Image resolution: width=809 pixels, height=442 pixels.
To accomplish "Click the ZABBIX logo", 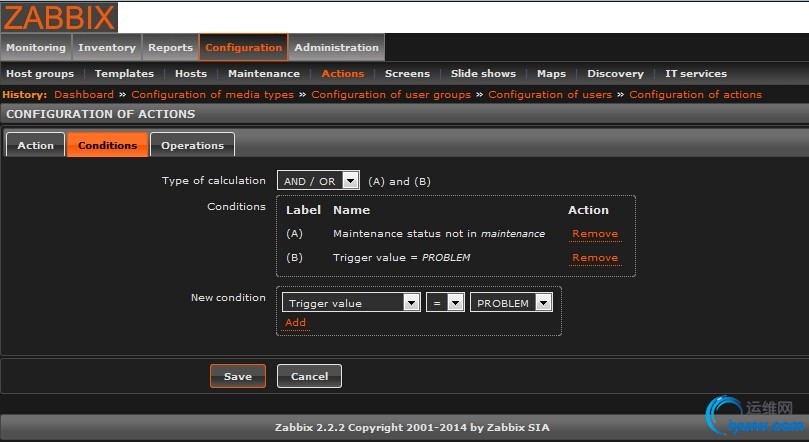I will [59, 17].
